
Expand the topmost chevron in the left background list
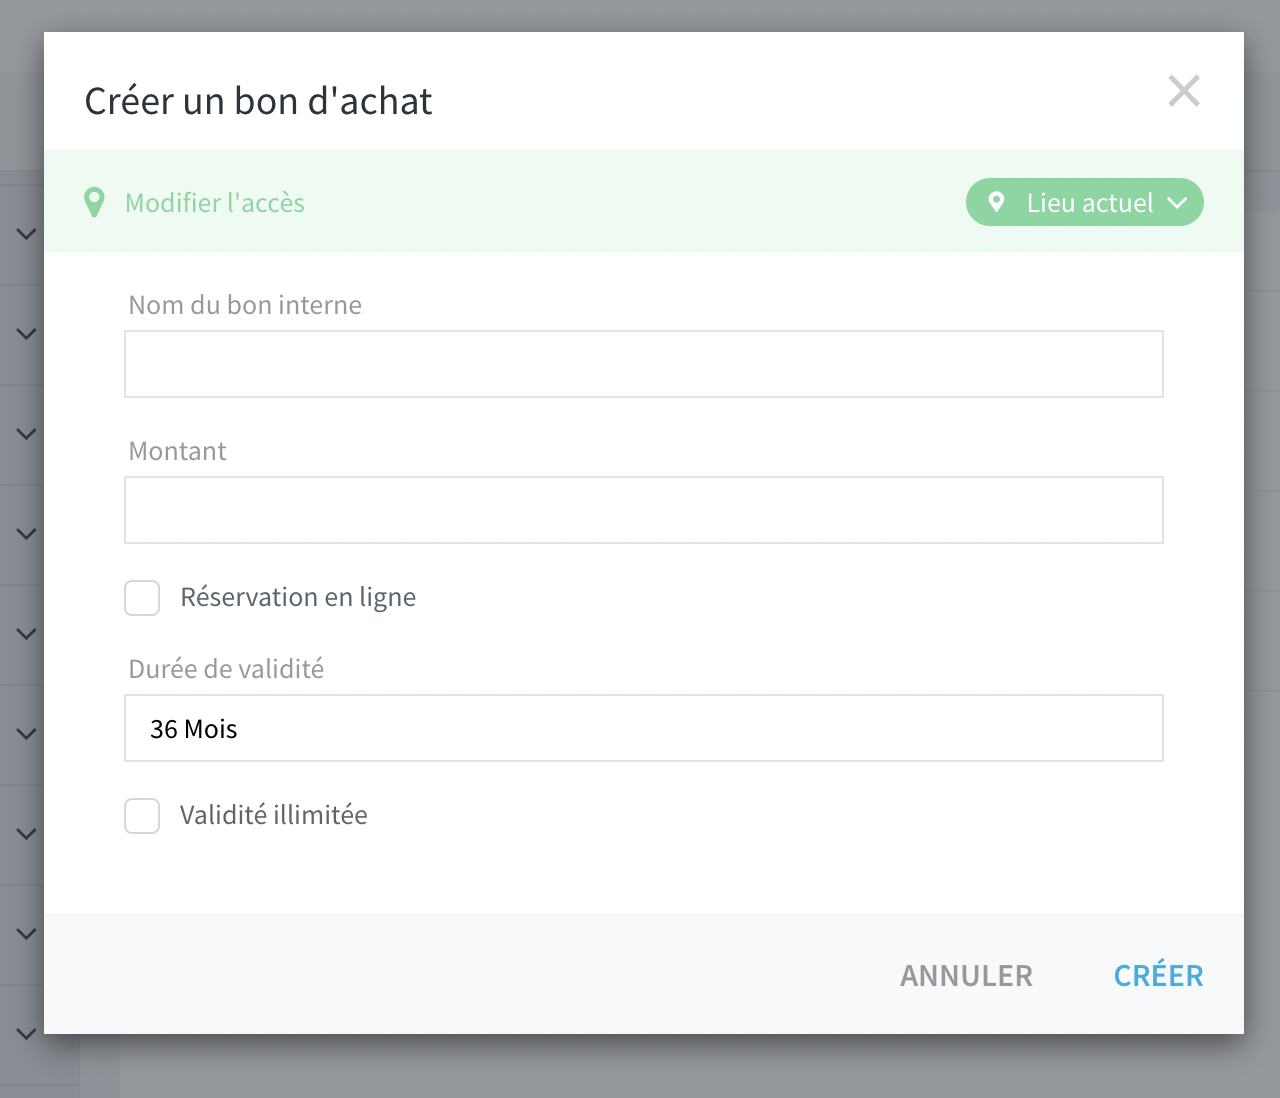coord(27,234)
